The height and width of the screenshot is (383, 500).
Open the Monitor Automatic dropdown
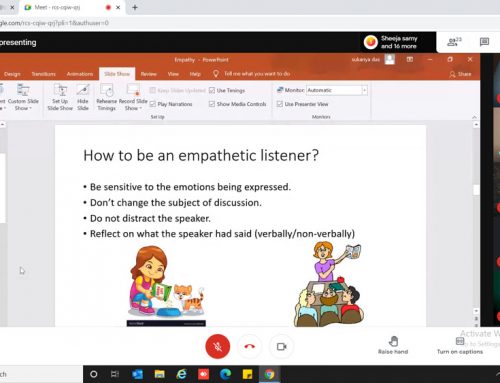click(364, 90)
